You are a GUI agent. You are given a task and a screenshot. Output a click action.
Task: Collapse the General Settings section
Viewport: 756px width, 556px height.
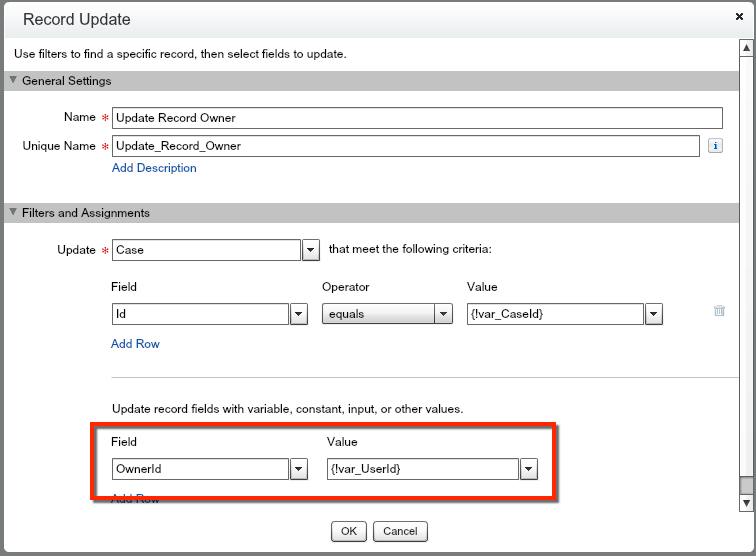click(13, 81)
